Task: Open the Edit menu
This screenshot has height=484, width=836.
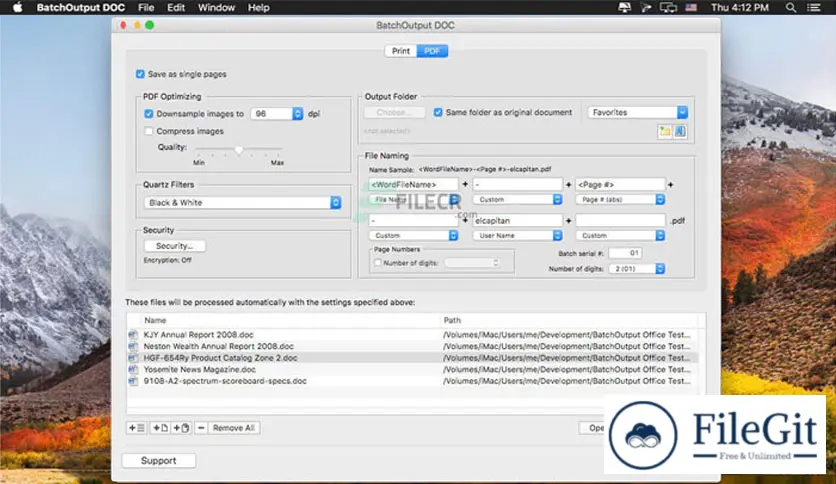Action: (176, 7)
